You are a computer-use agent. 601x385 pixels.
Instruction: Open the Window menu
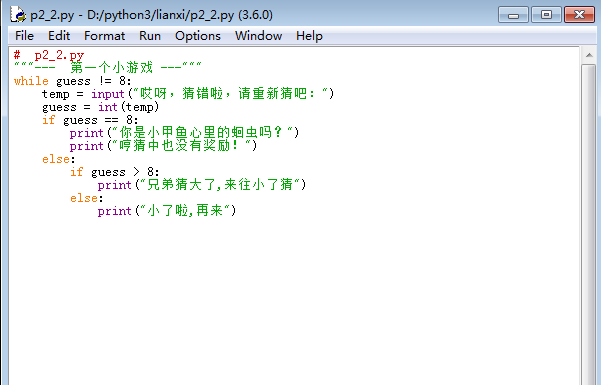(258, 36)
